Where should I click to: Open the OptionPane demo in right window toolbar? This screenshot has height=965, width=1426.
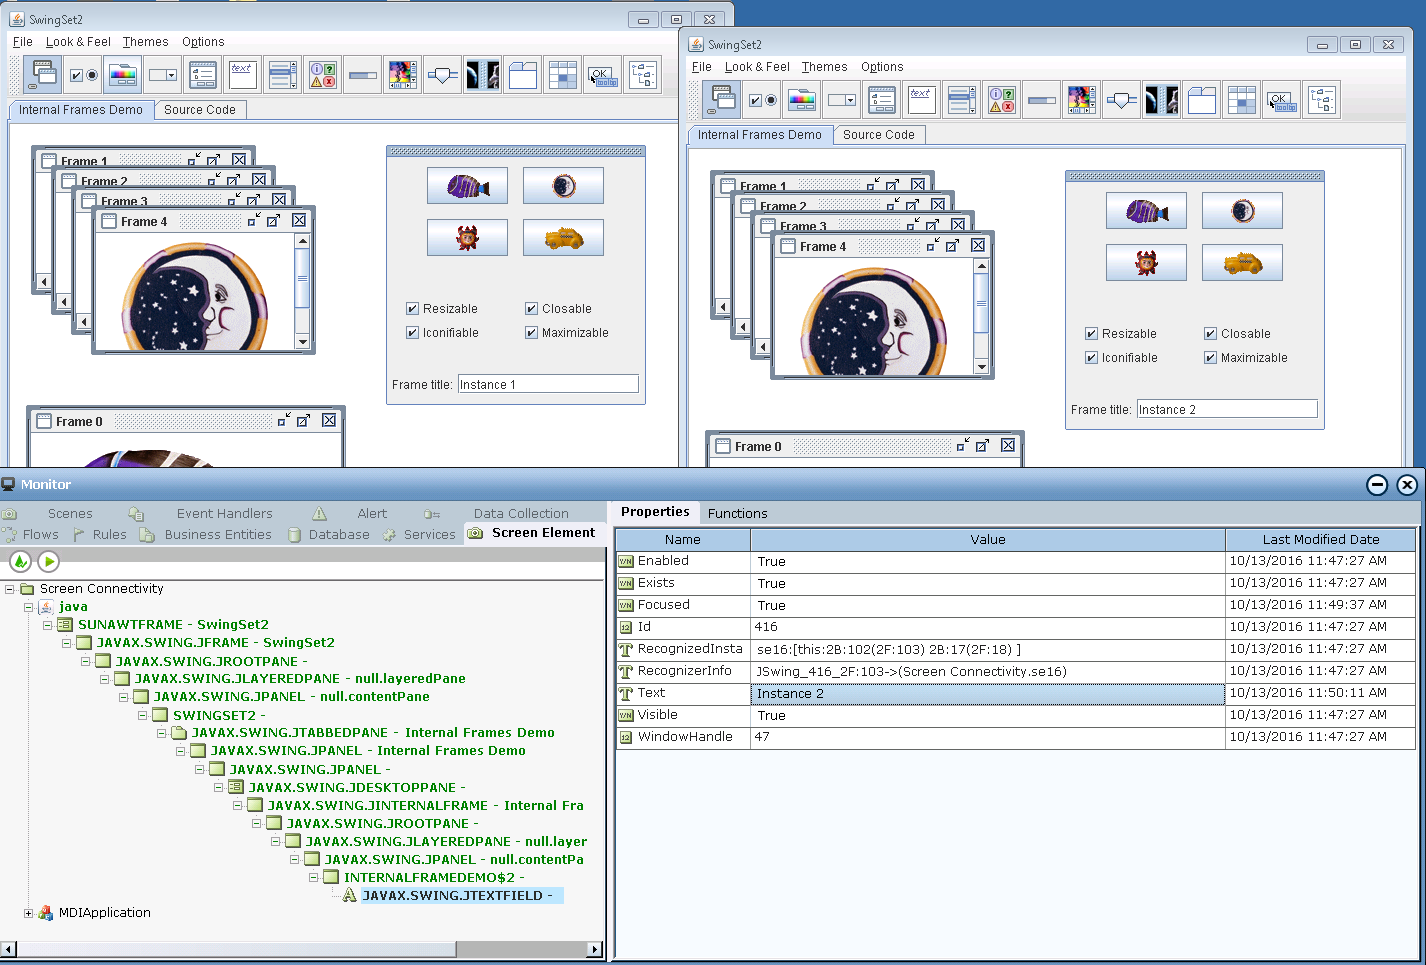(1001, 100)
